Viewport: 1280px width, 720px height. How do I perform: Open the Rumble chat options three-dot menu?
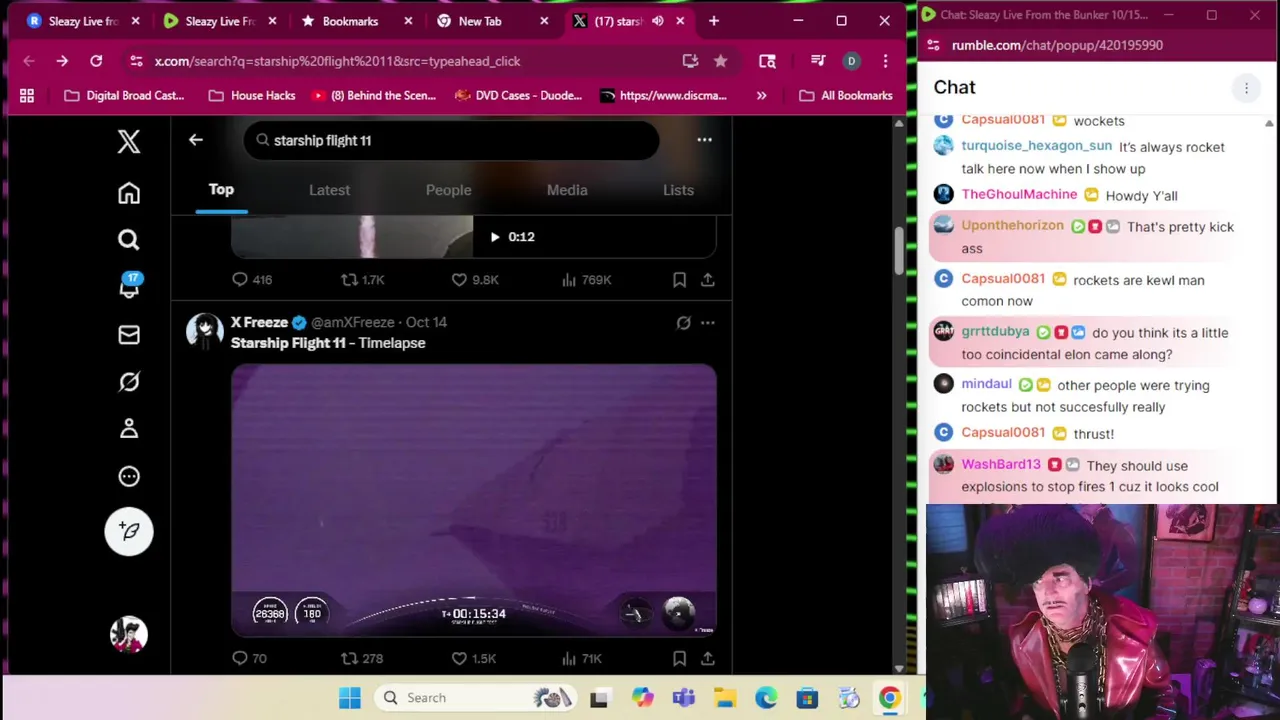click(1246, 88)
